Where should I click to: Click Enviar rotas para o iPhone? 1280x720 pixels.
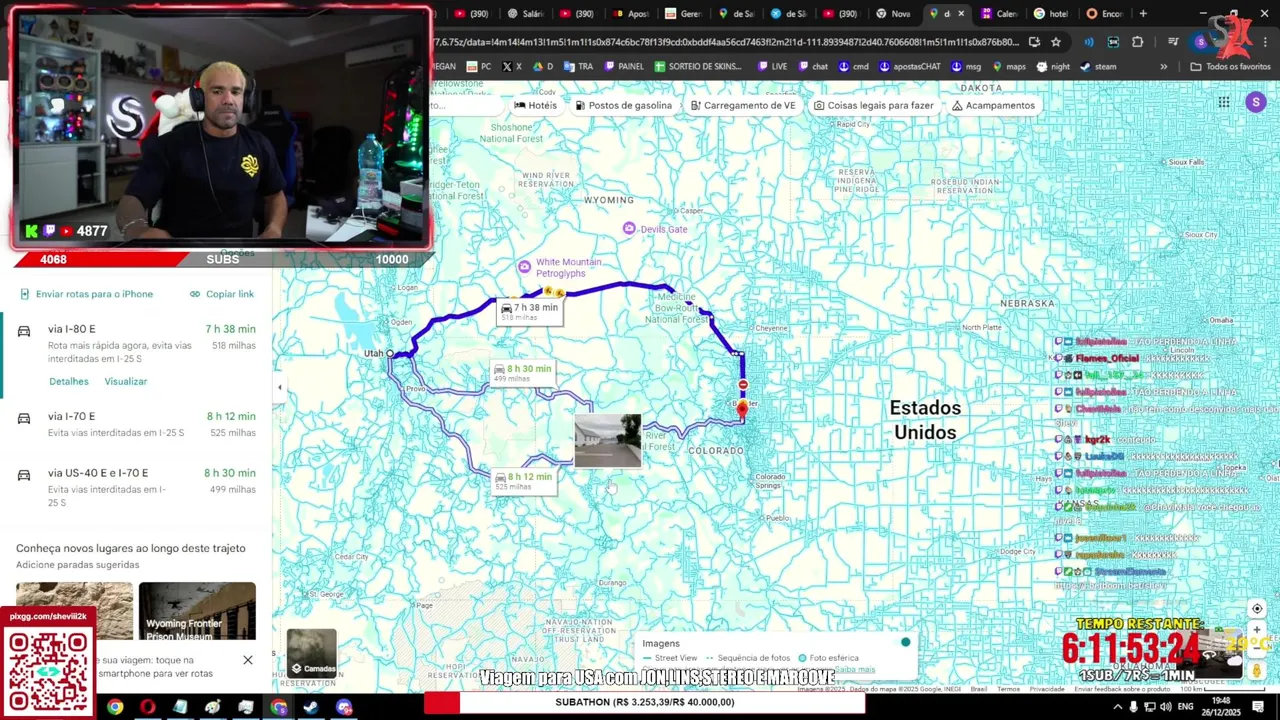point(86,294)
